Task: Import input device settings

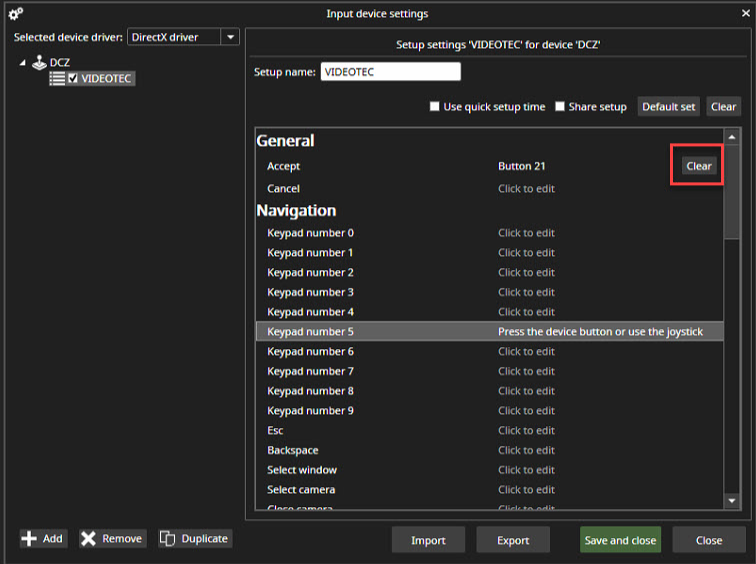Action: tap(428, 540)
